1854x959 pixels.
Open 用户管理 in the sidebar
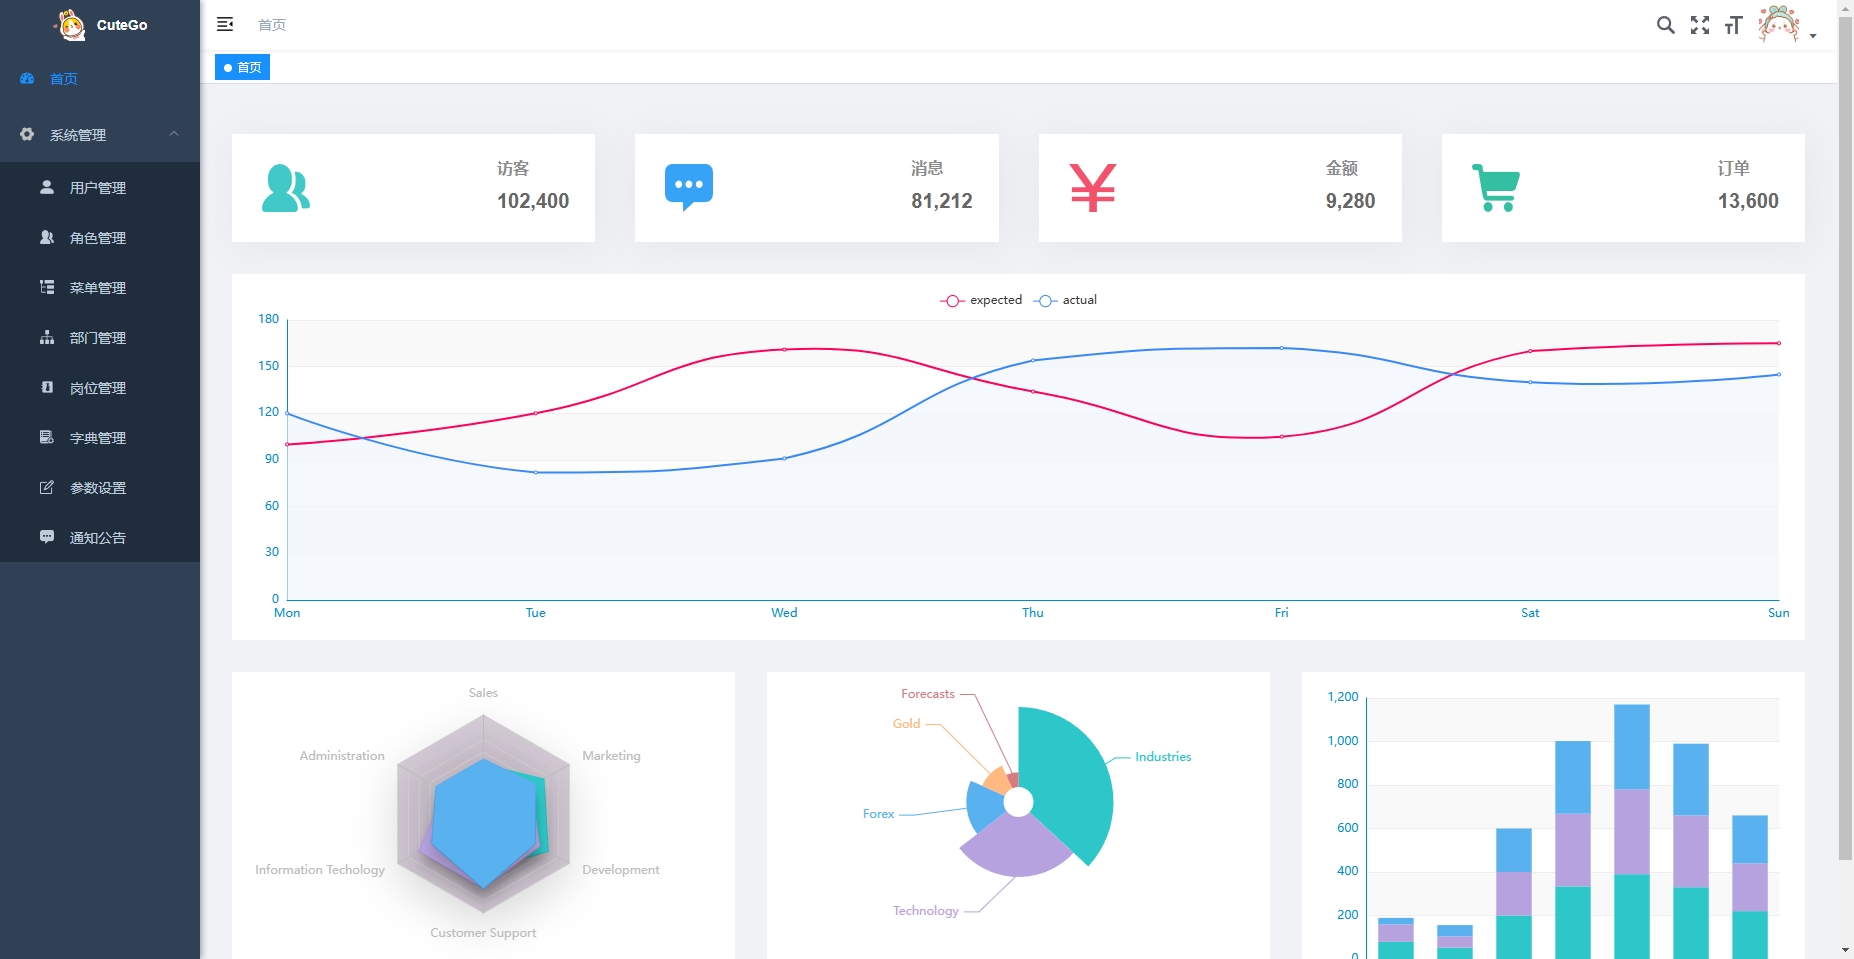(x=100, y=187)
